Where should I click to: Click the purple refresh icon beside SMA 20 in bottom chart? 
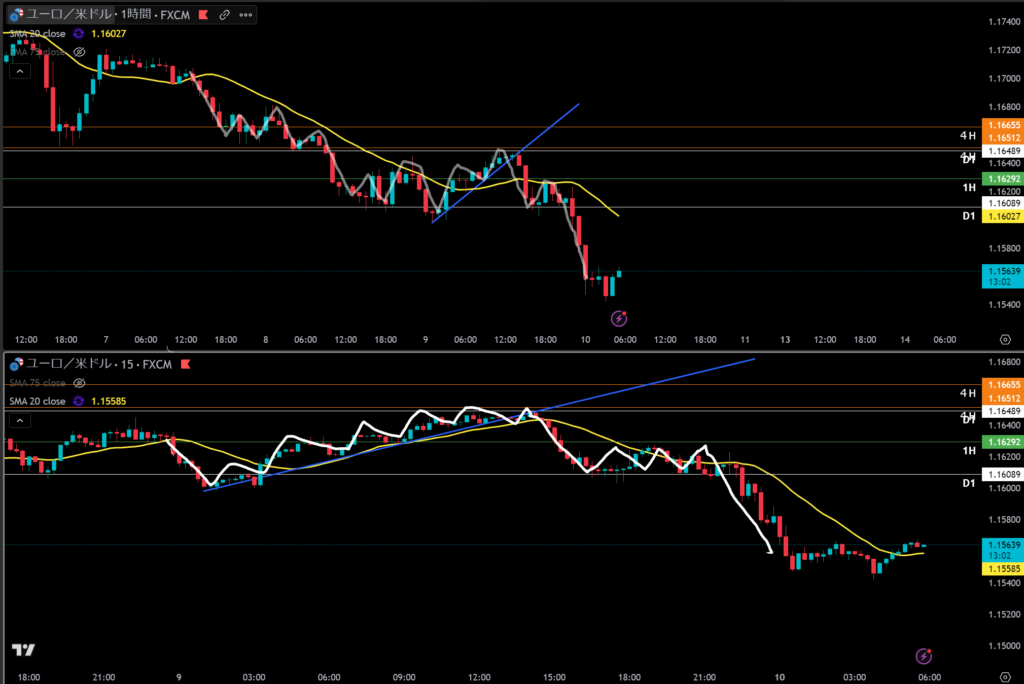(78, 401)
